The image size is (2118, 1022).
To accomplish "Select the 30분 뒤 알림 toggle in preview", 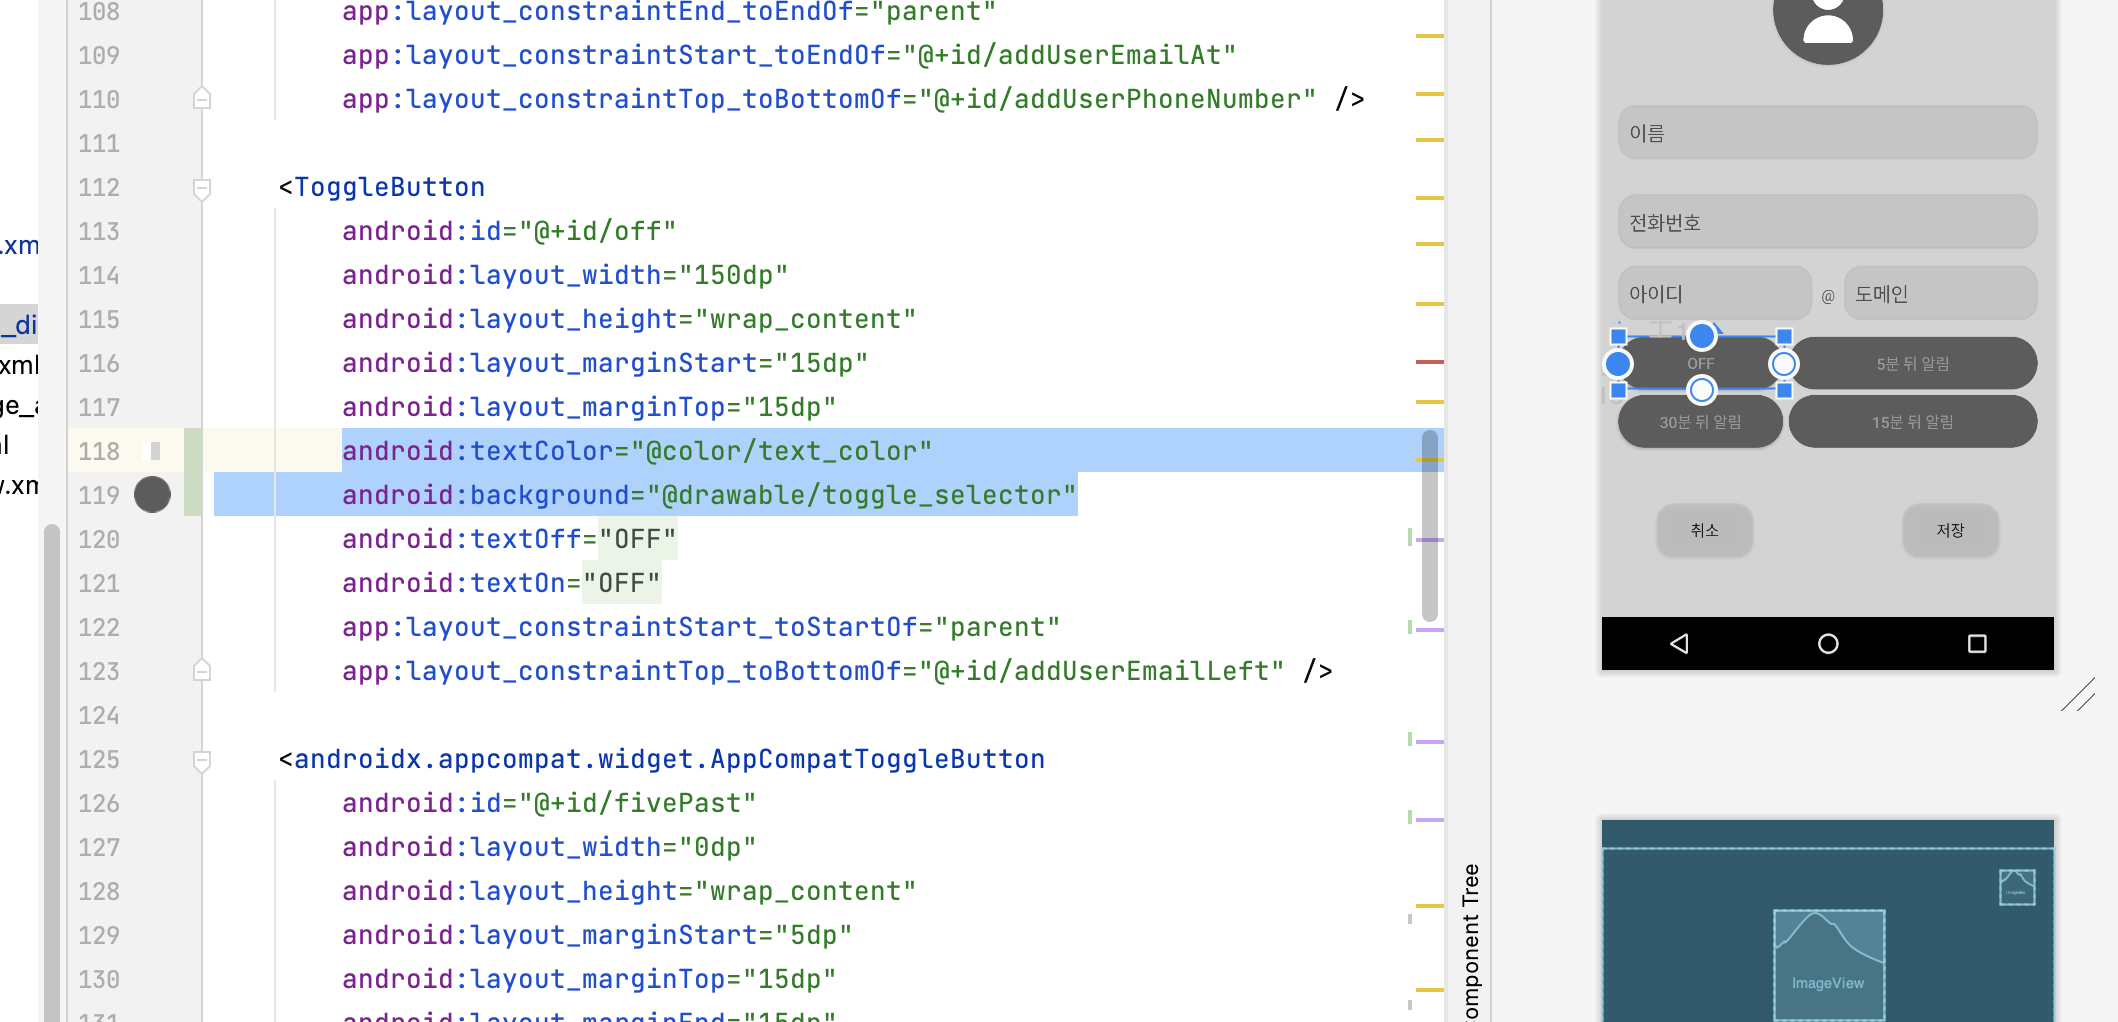I will pos(1700,422).
